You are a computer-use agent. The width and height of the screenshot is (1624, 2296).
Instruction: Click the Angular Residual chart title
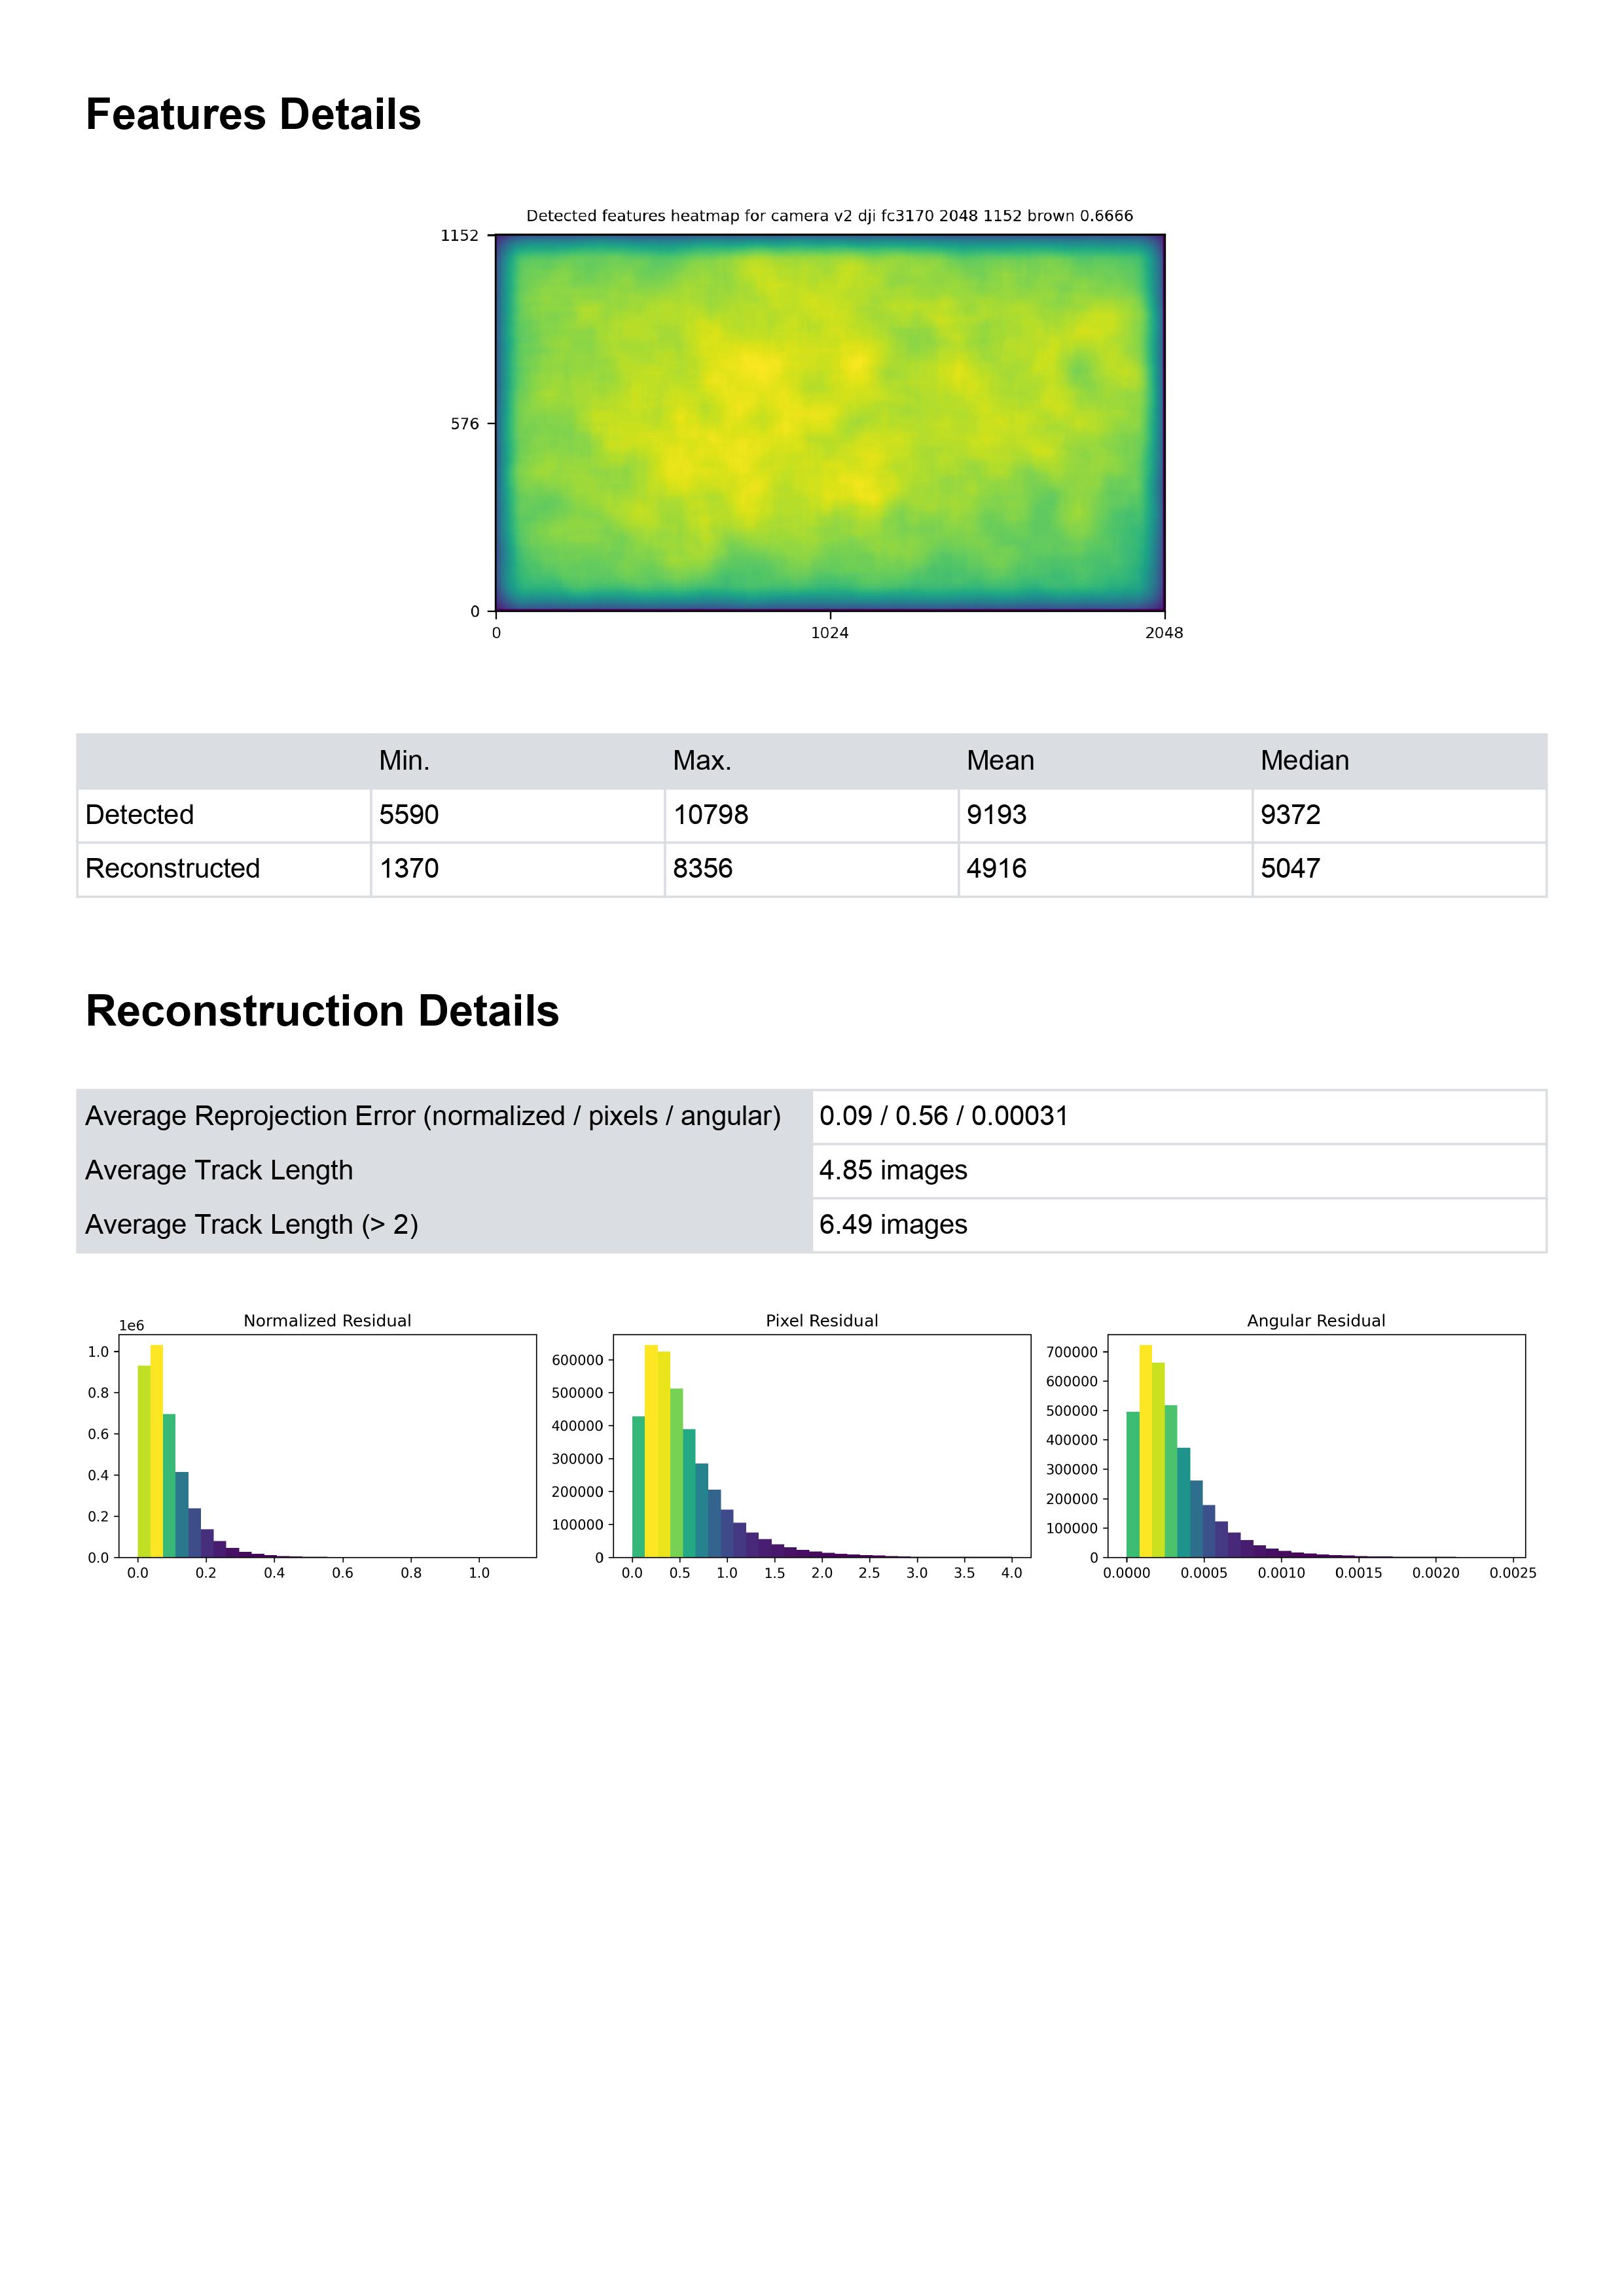[x=1316, y=1321]
